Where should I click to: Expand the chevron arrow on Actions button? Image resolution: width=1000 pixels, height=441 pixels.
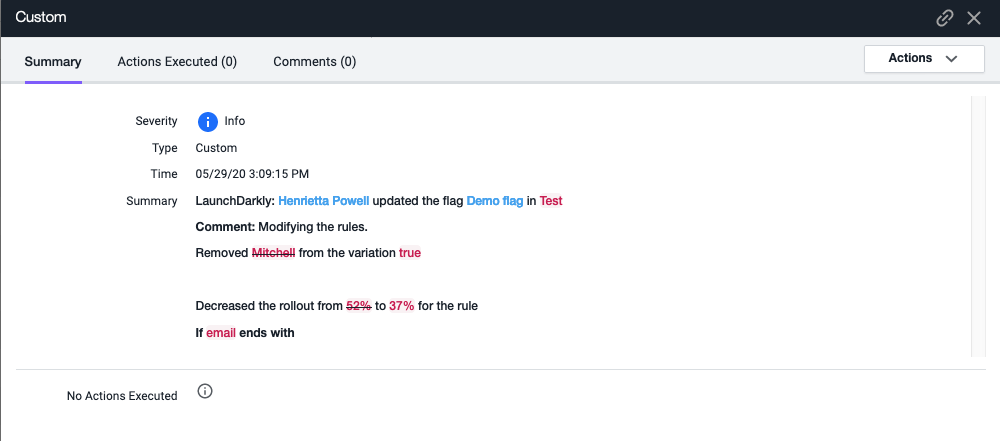tap(950, 59)
